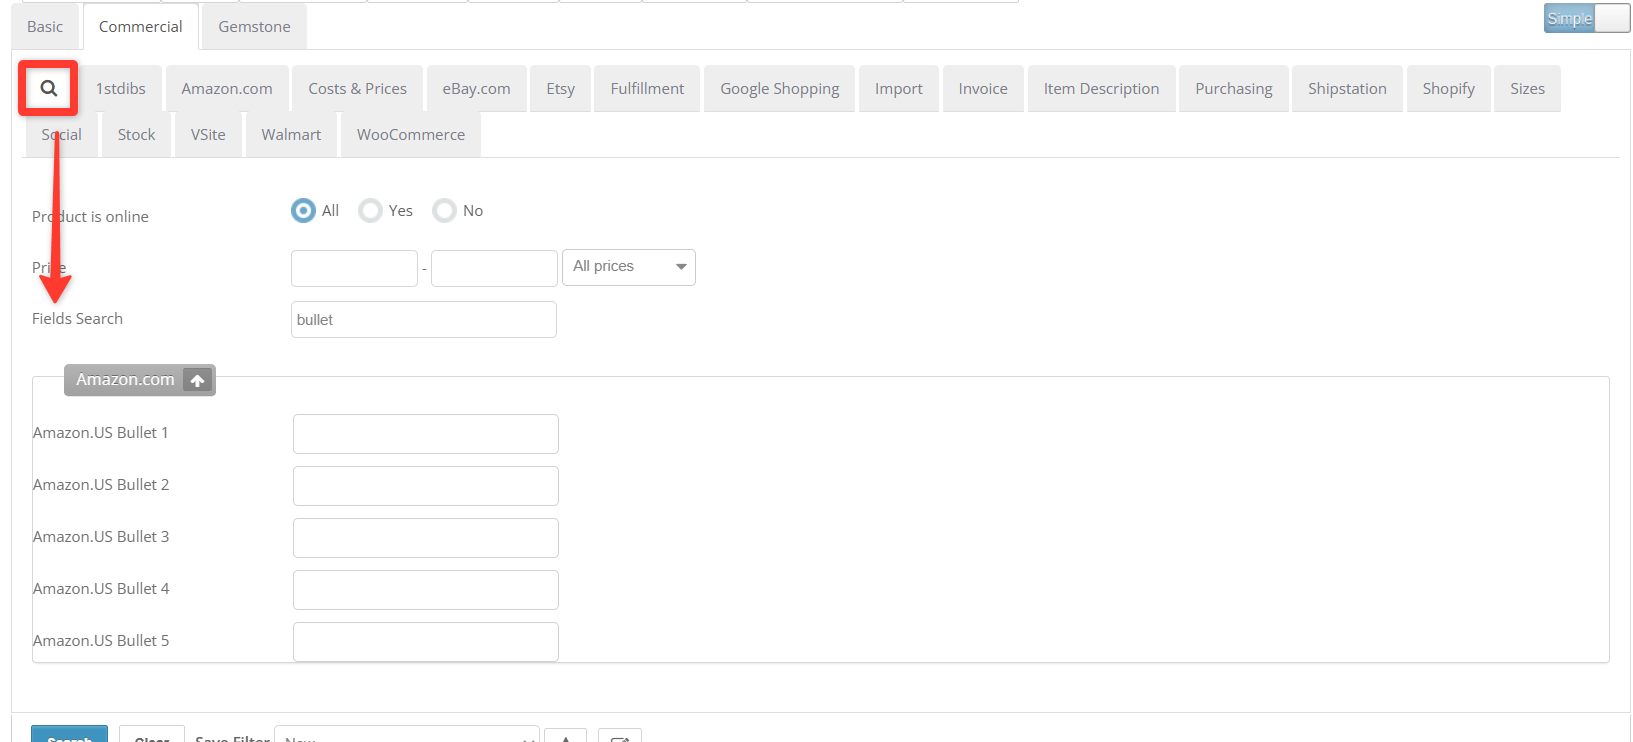Open the Social tab
1633x742 pixels.
62,135
